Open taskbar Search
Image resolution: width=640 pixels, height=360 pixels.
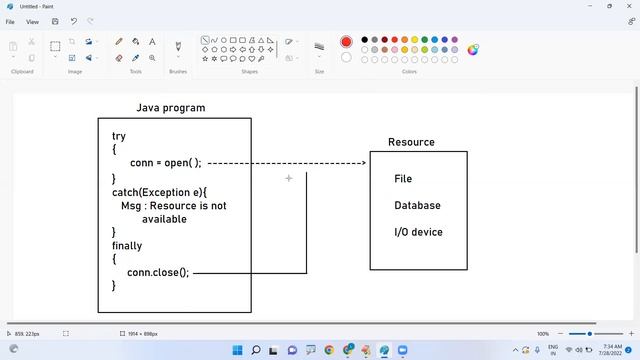tap(256, 350)
